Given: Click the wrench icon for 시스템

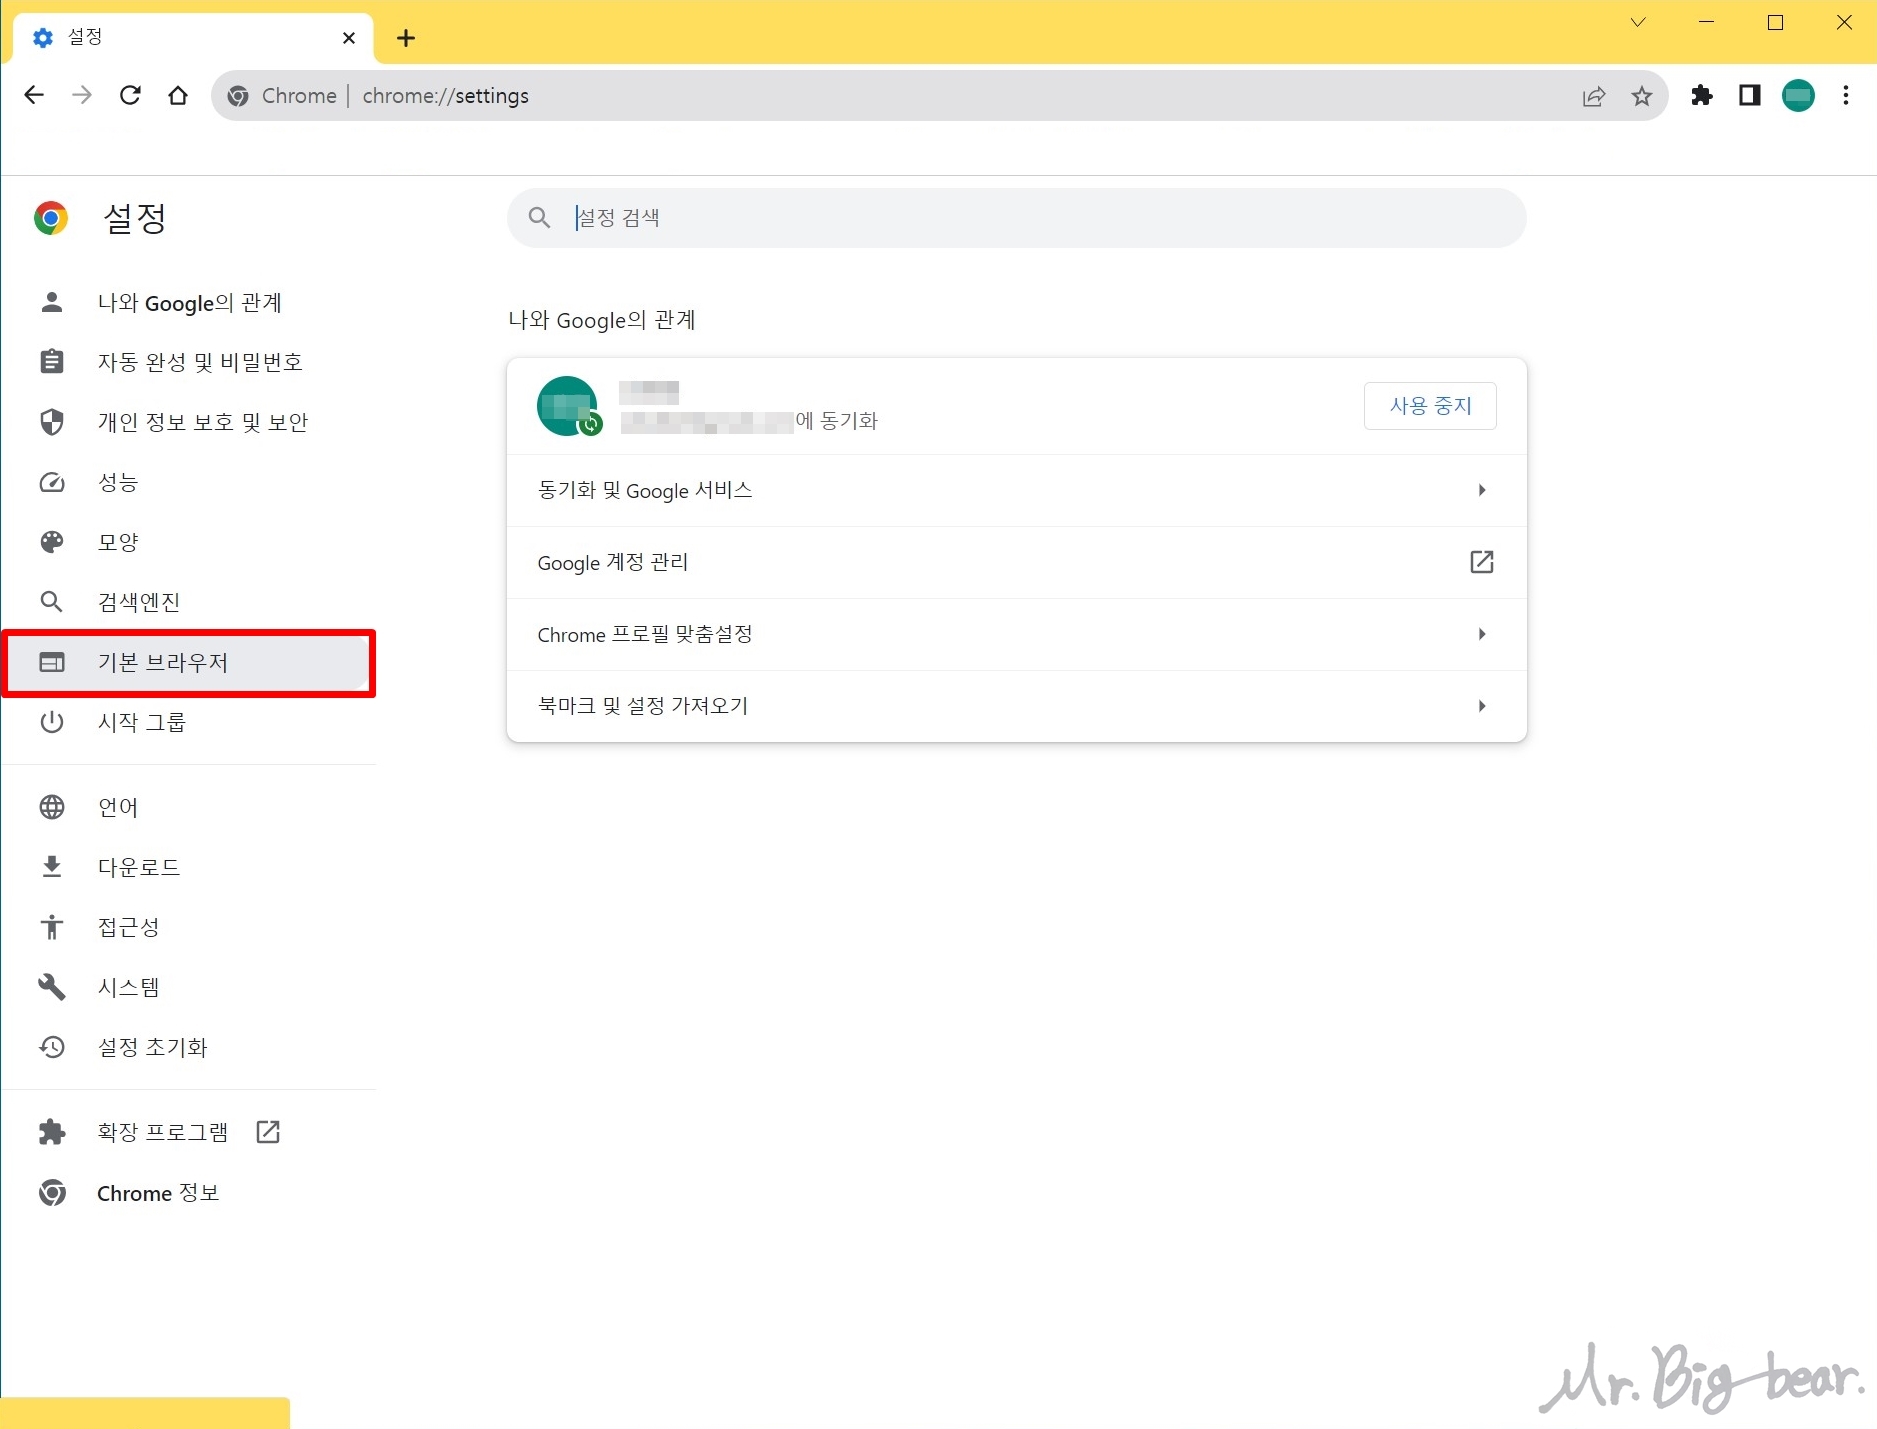Looking at the screenshot, I should pos(52,987).
